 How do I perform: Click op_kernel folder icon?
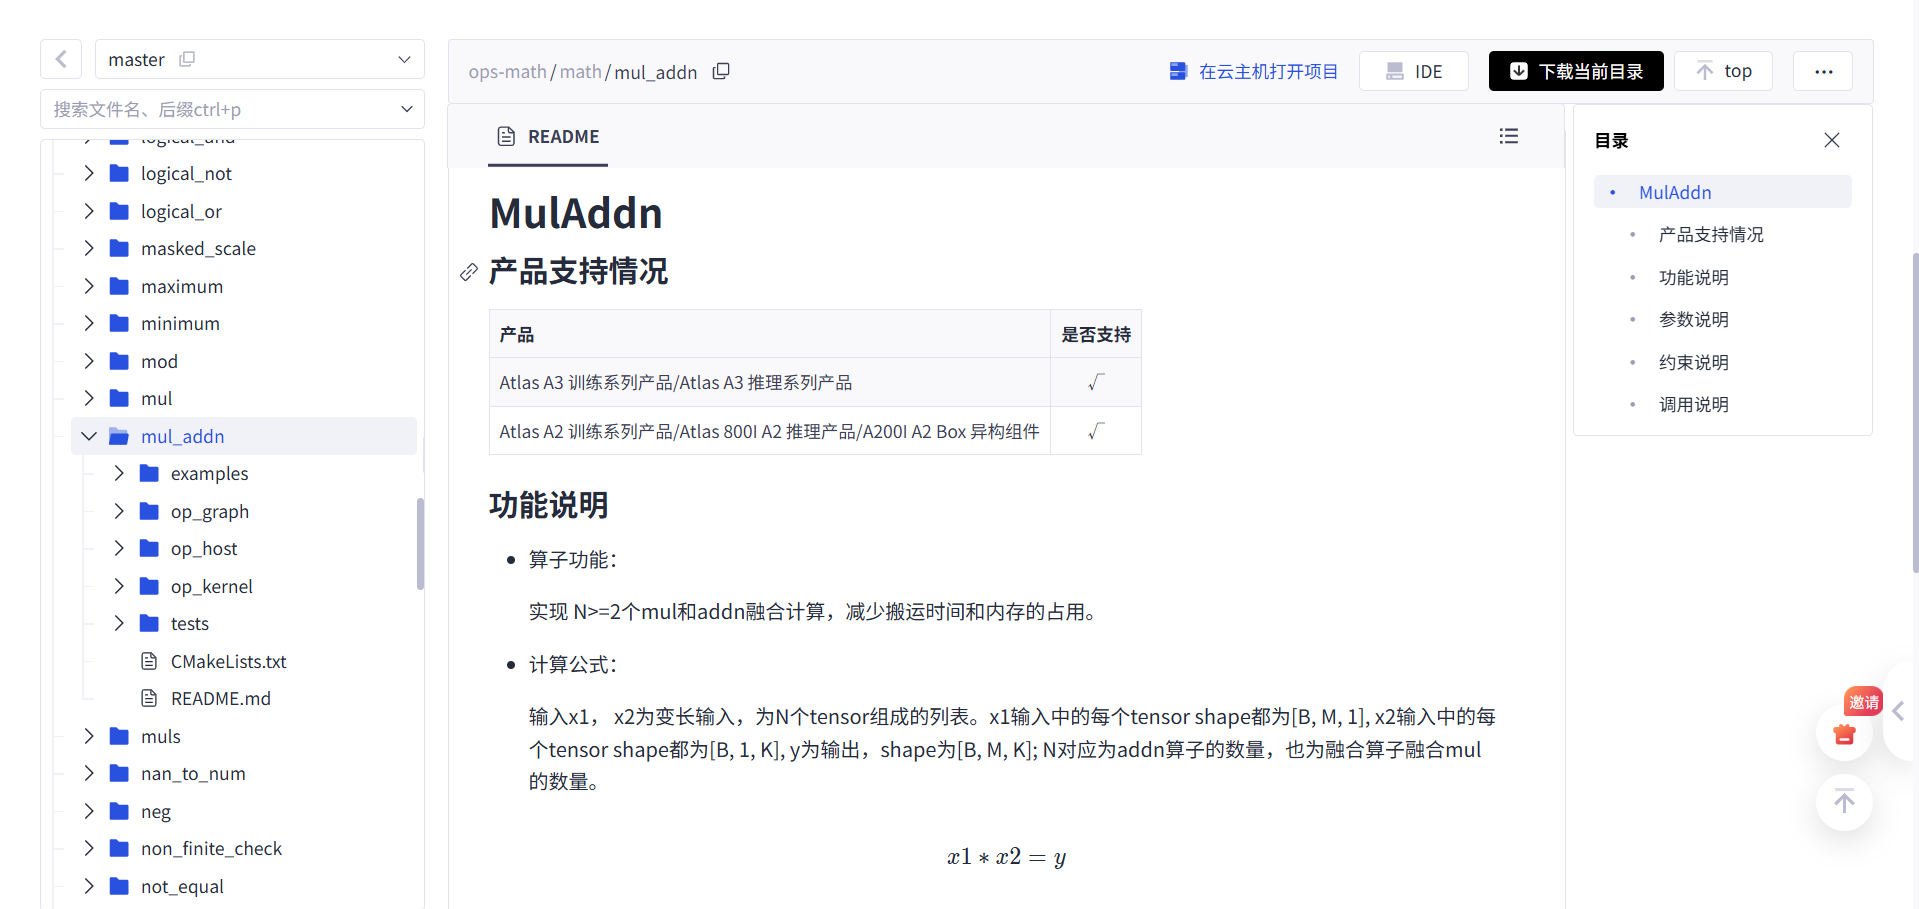pyautogui.click(x=149, y=586)
